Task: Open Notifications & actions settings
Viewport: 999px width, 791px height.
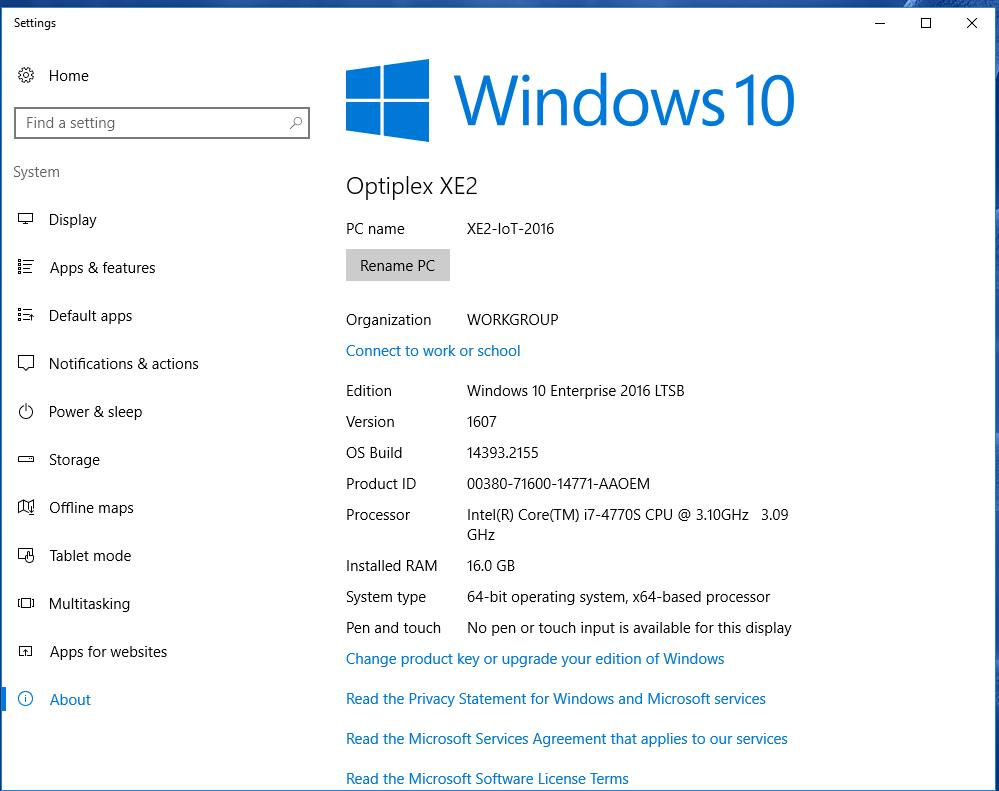Action: [x=124, y=364]
